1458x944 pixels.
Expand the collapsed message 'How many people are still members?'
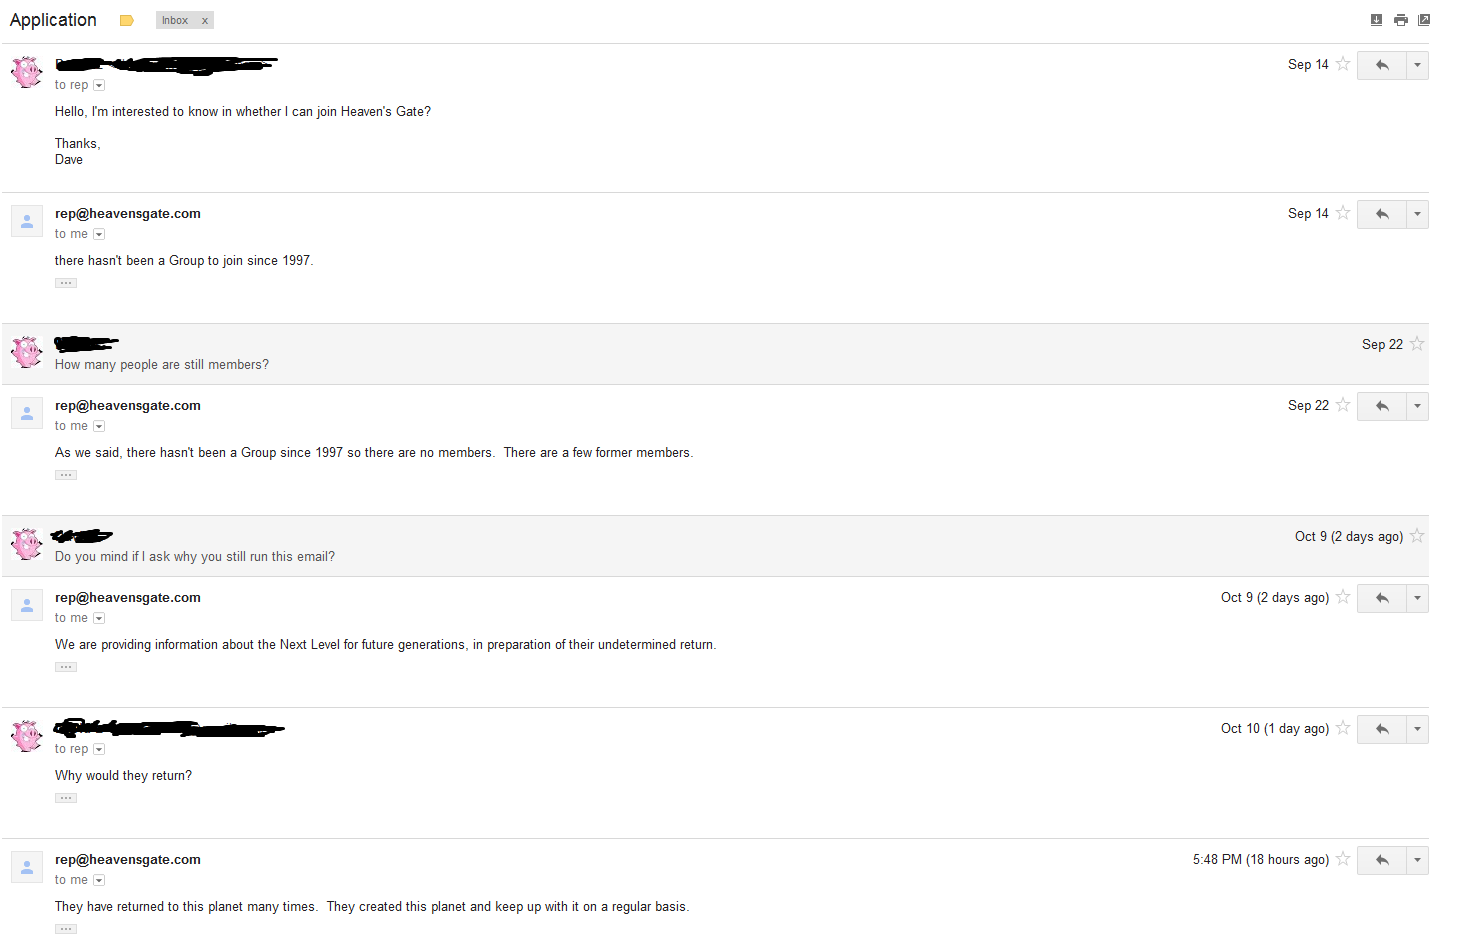click(x=715, y=354)
